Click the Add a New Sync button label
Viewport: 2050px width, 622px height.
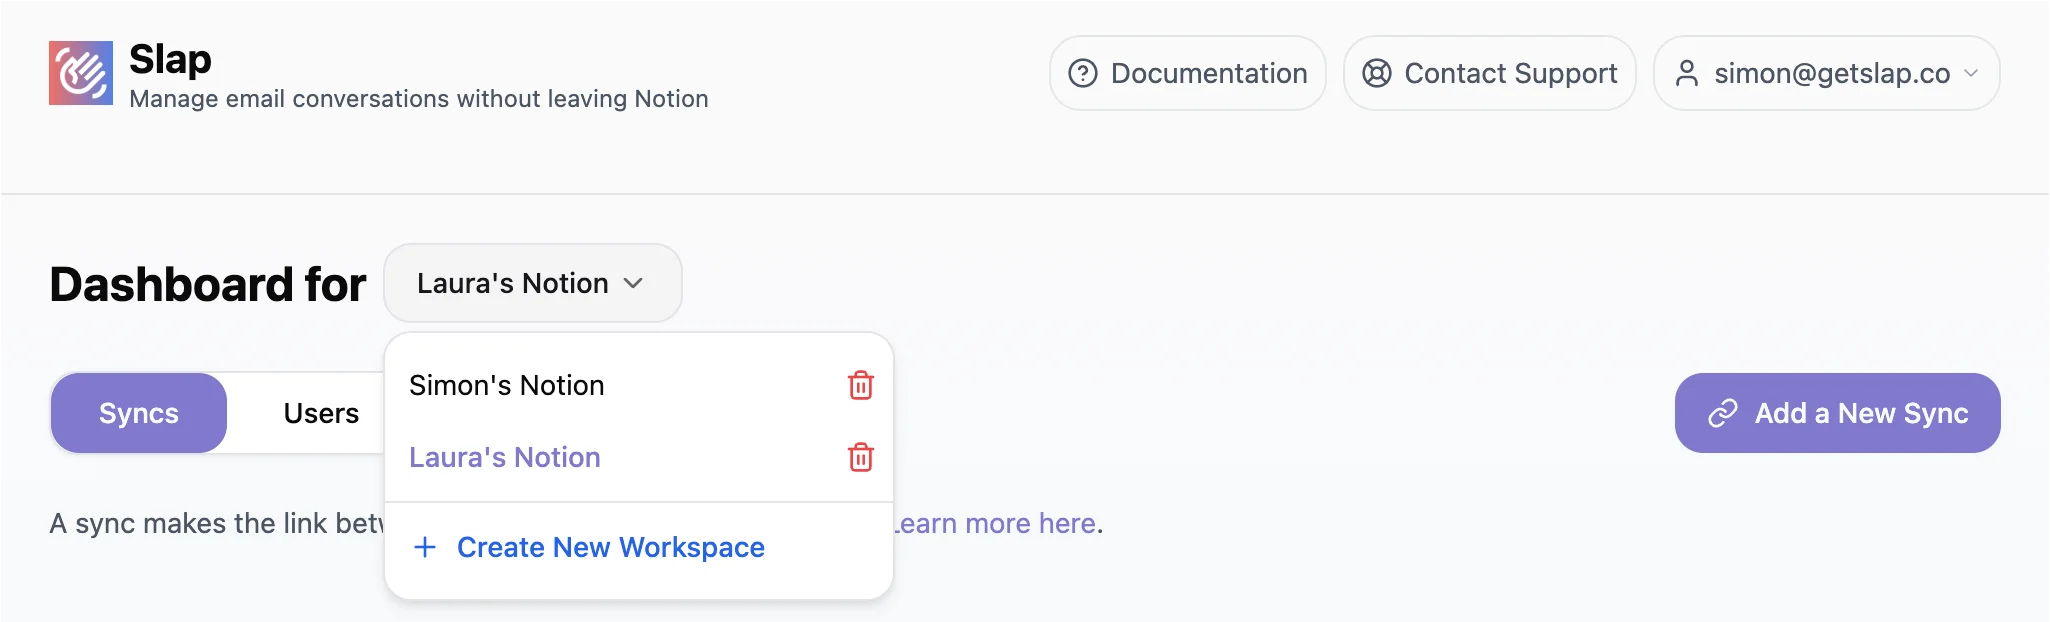click(x=1860, y=413)
